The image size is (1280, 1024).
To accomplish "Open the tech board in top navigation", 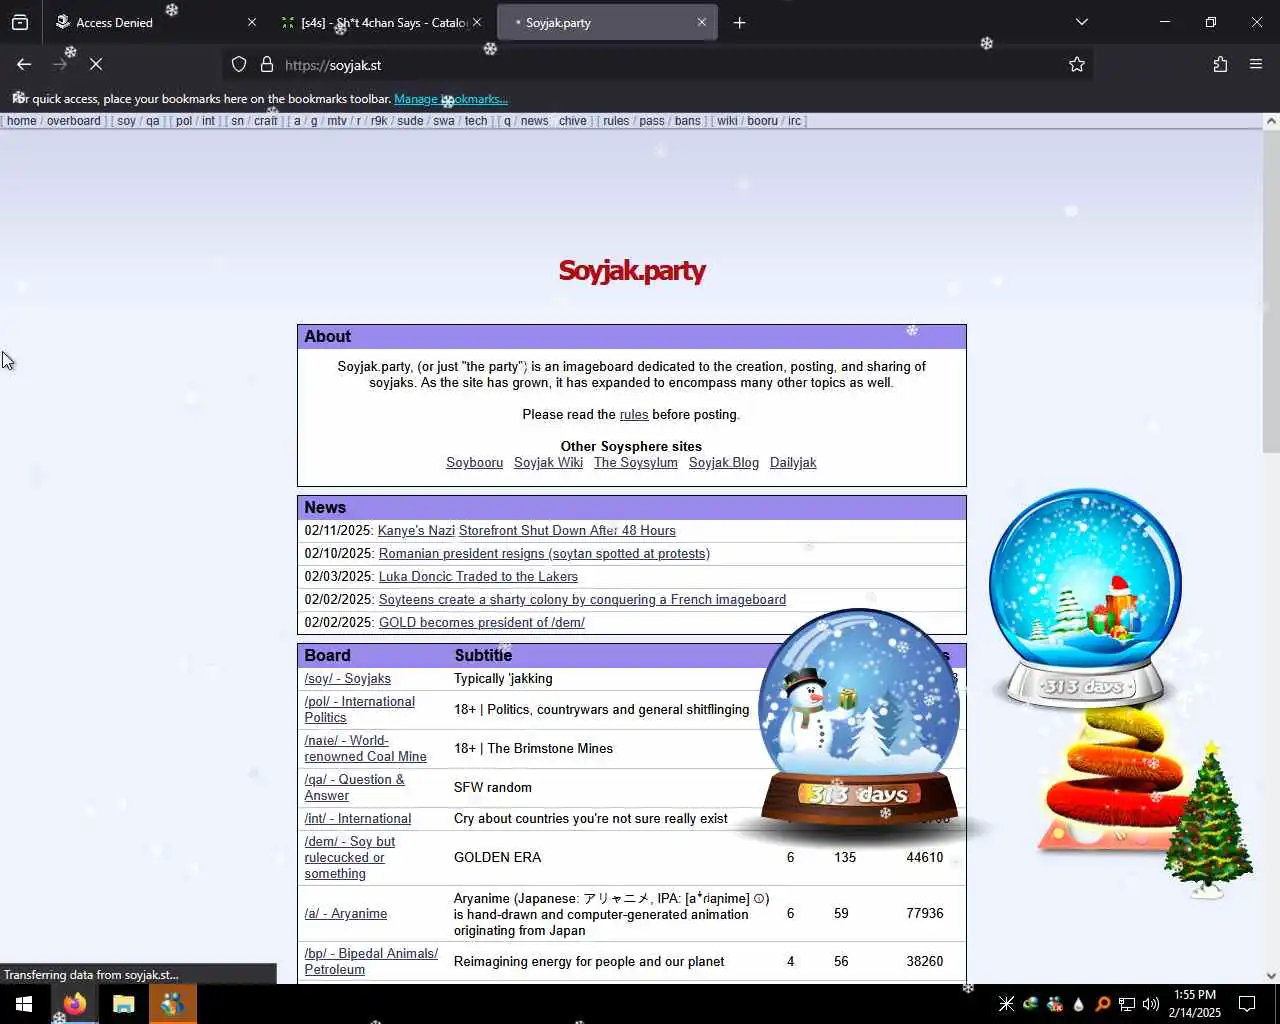I will pyautogui.click(x=476, y=121).
